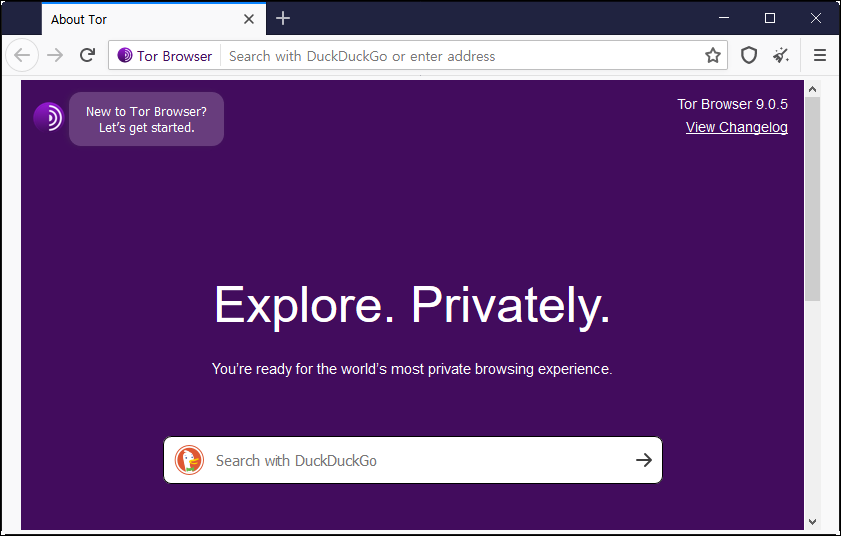Open the New to Tor Browser onboarding bubble

pyautogui.click(x=146, y=119)
